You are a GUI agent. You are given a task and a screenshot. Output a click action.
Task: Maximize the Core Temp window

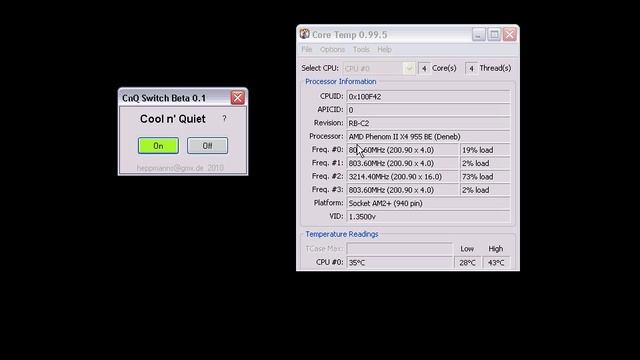click(x=494, y=35)
